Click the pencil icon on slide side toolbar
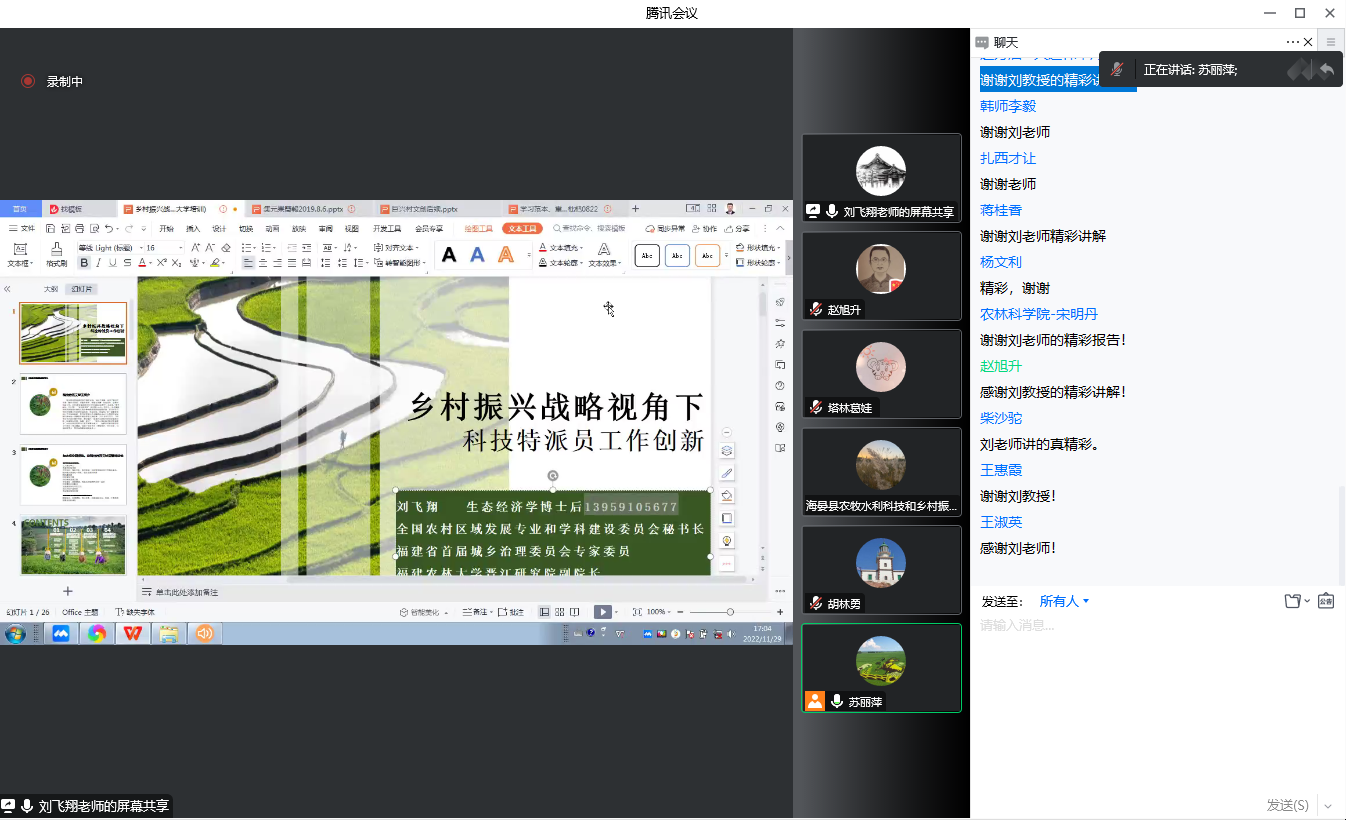 click(x=727, y=473)
